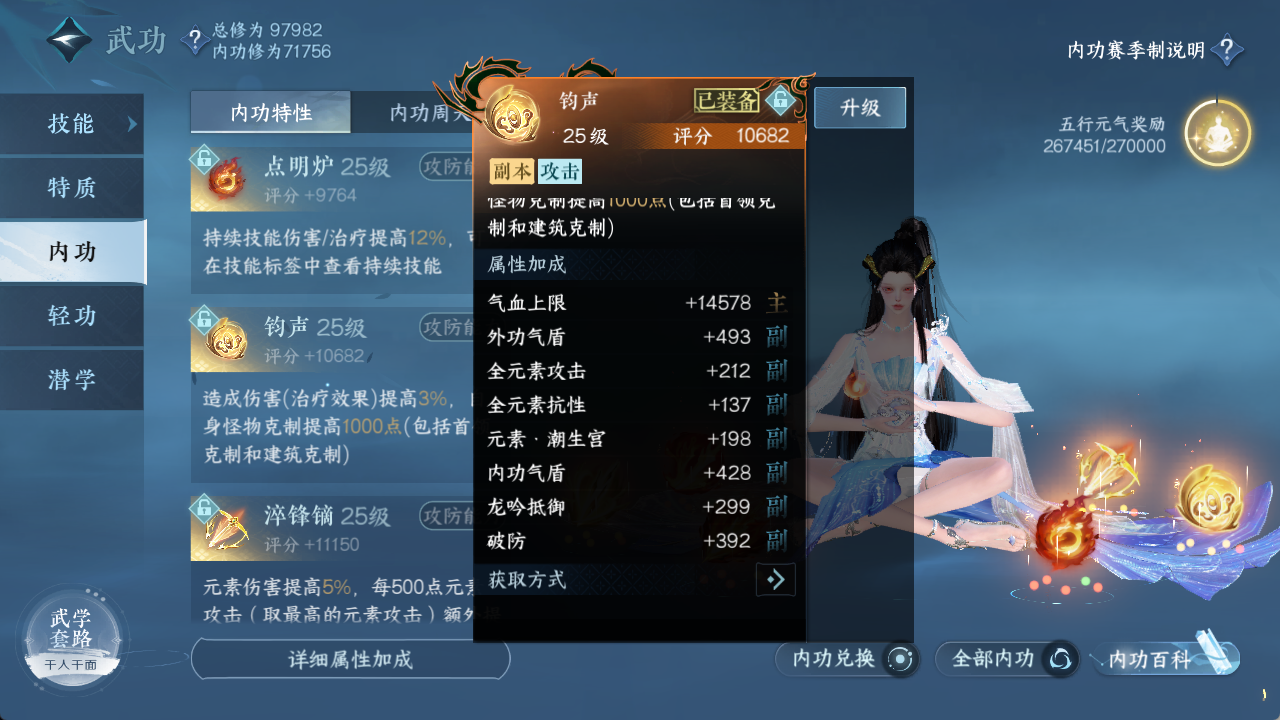Open the 总修为 question mark help icon

pos(194,40)
